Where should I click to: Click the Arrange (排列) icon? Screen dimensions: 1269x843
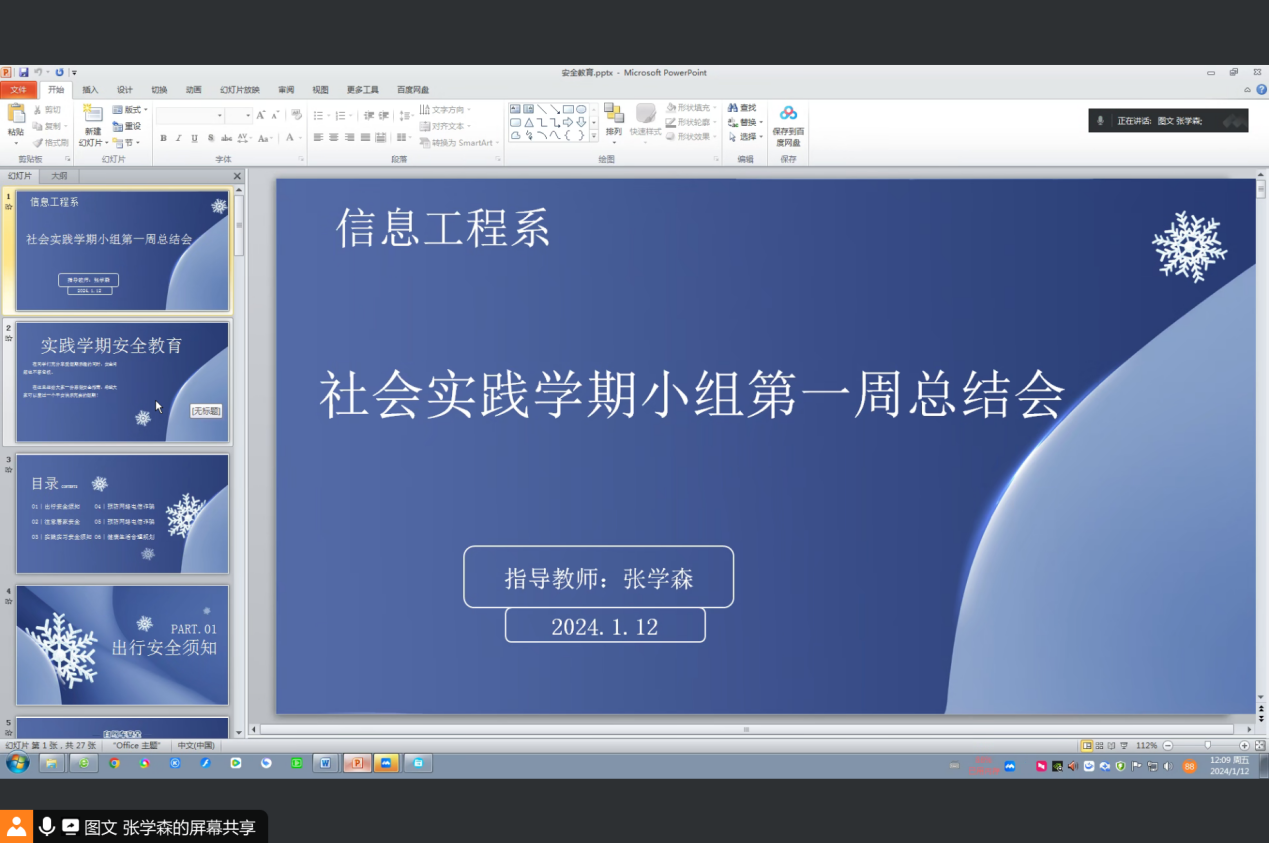point(613,114)
